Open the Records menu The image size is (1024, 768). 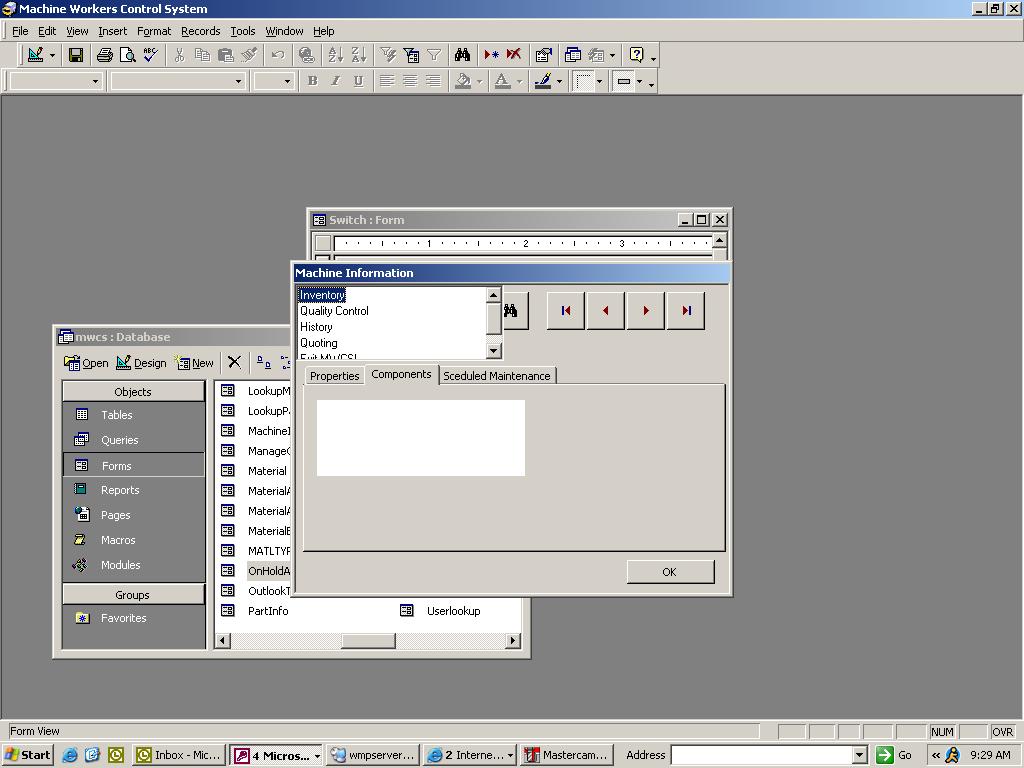[200, 31]
